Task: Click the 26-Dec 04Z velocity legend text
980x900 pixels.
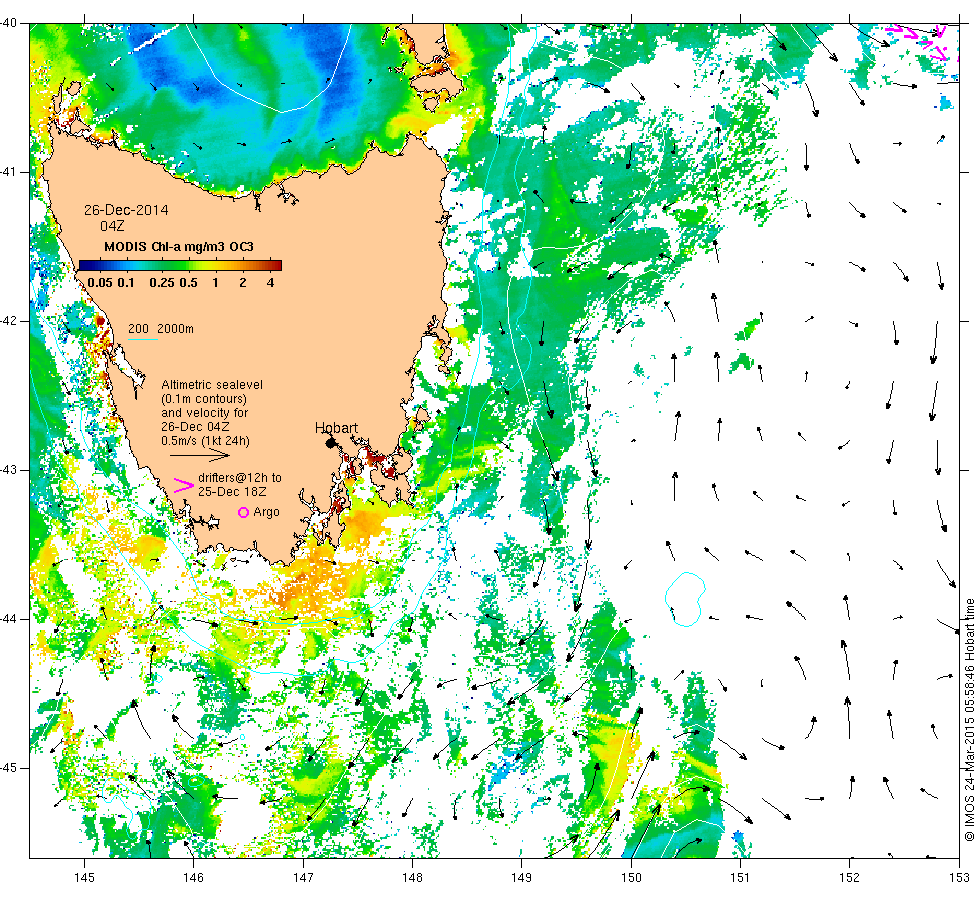Action: (195, 427)
